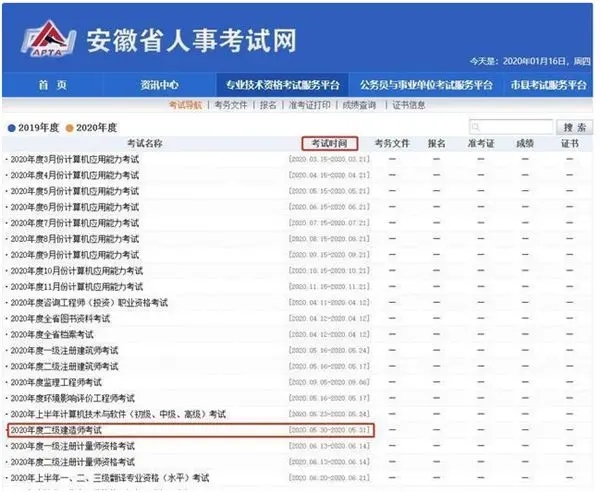Open 2020年度全省图书资料考试 link

(x=60, y=319)
